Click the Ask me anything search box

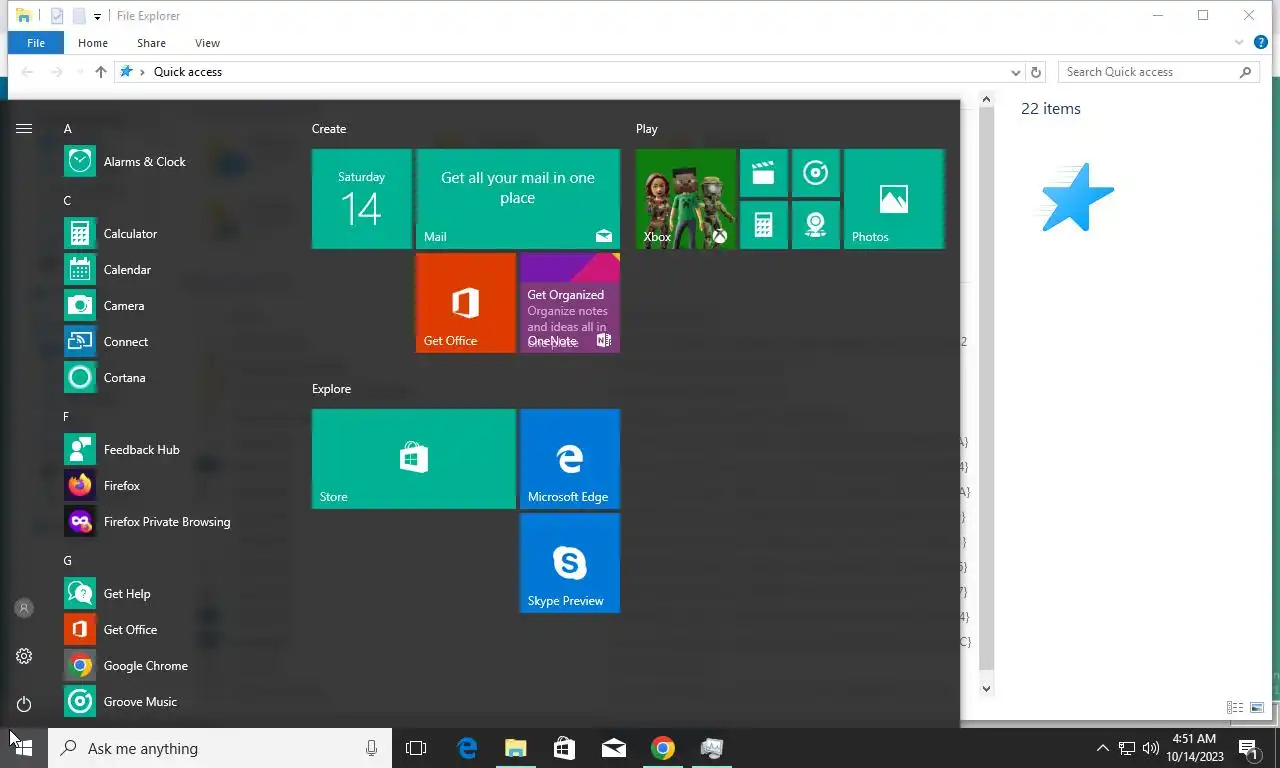(220, 748)
